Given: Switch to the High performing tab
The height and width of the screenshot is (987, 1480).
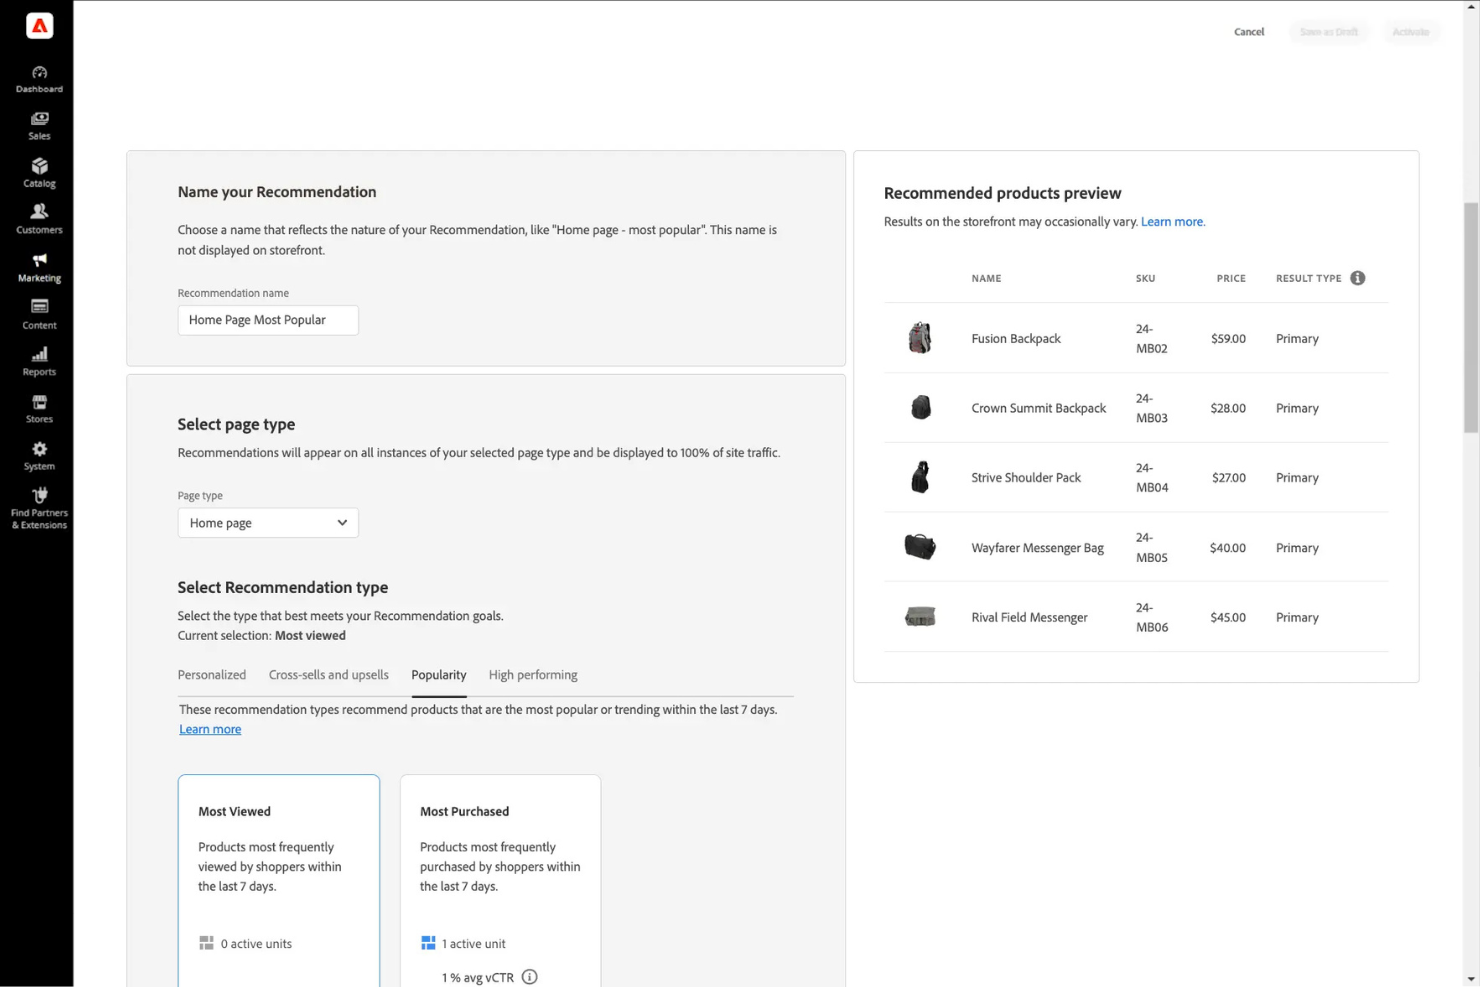Looking at the screenshot, I should pyautogui.click(x=532, y=674).
